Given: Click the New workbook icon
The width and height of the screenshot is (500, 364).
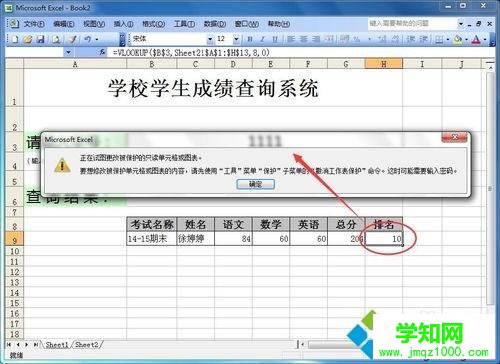Looking at the screenshot, I should coord(15,39).
